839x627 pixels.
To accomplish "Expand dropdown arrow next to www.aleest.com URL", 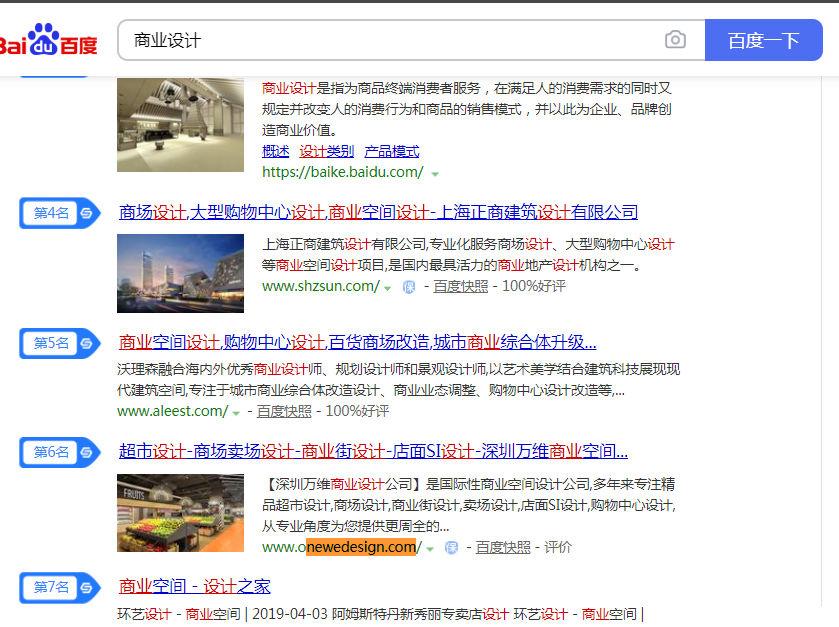I will click(236, 413).
